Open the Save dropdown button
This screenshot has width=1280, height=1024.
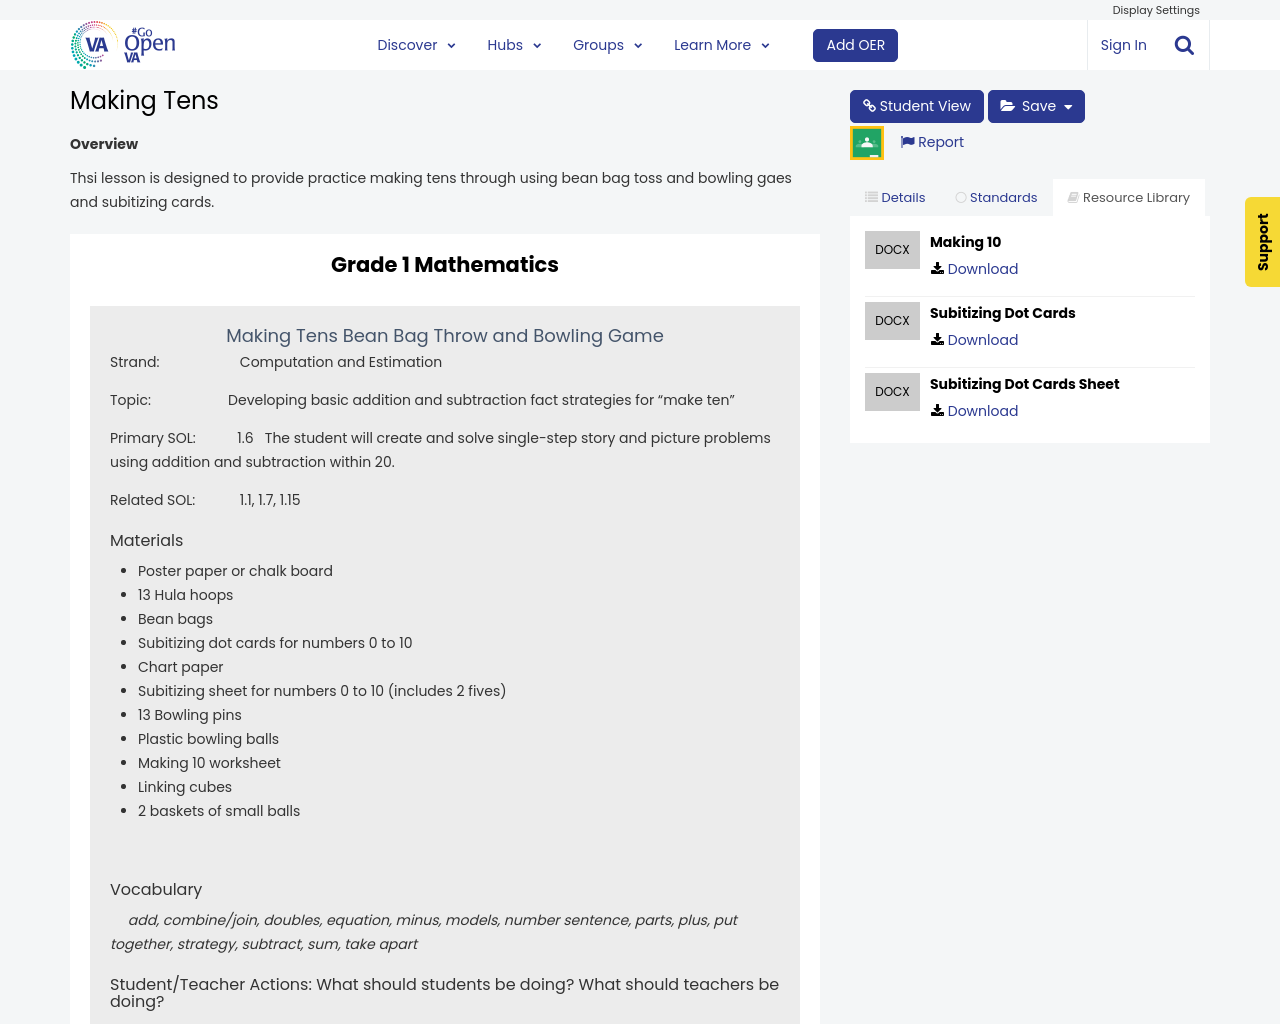[x=1036, y=106]
